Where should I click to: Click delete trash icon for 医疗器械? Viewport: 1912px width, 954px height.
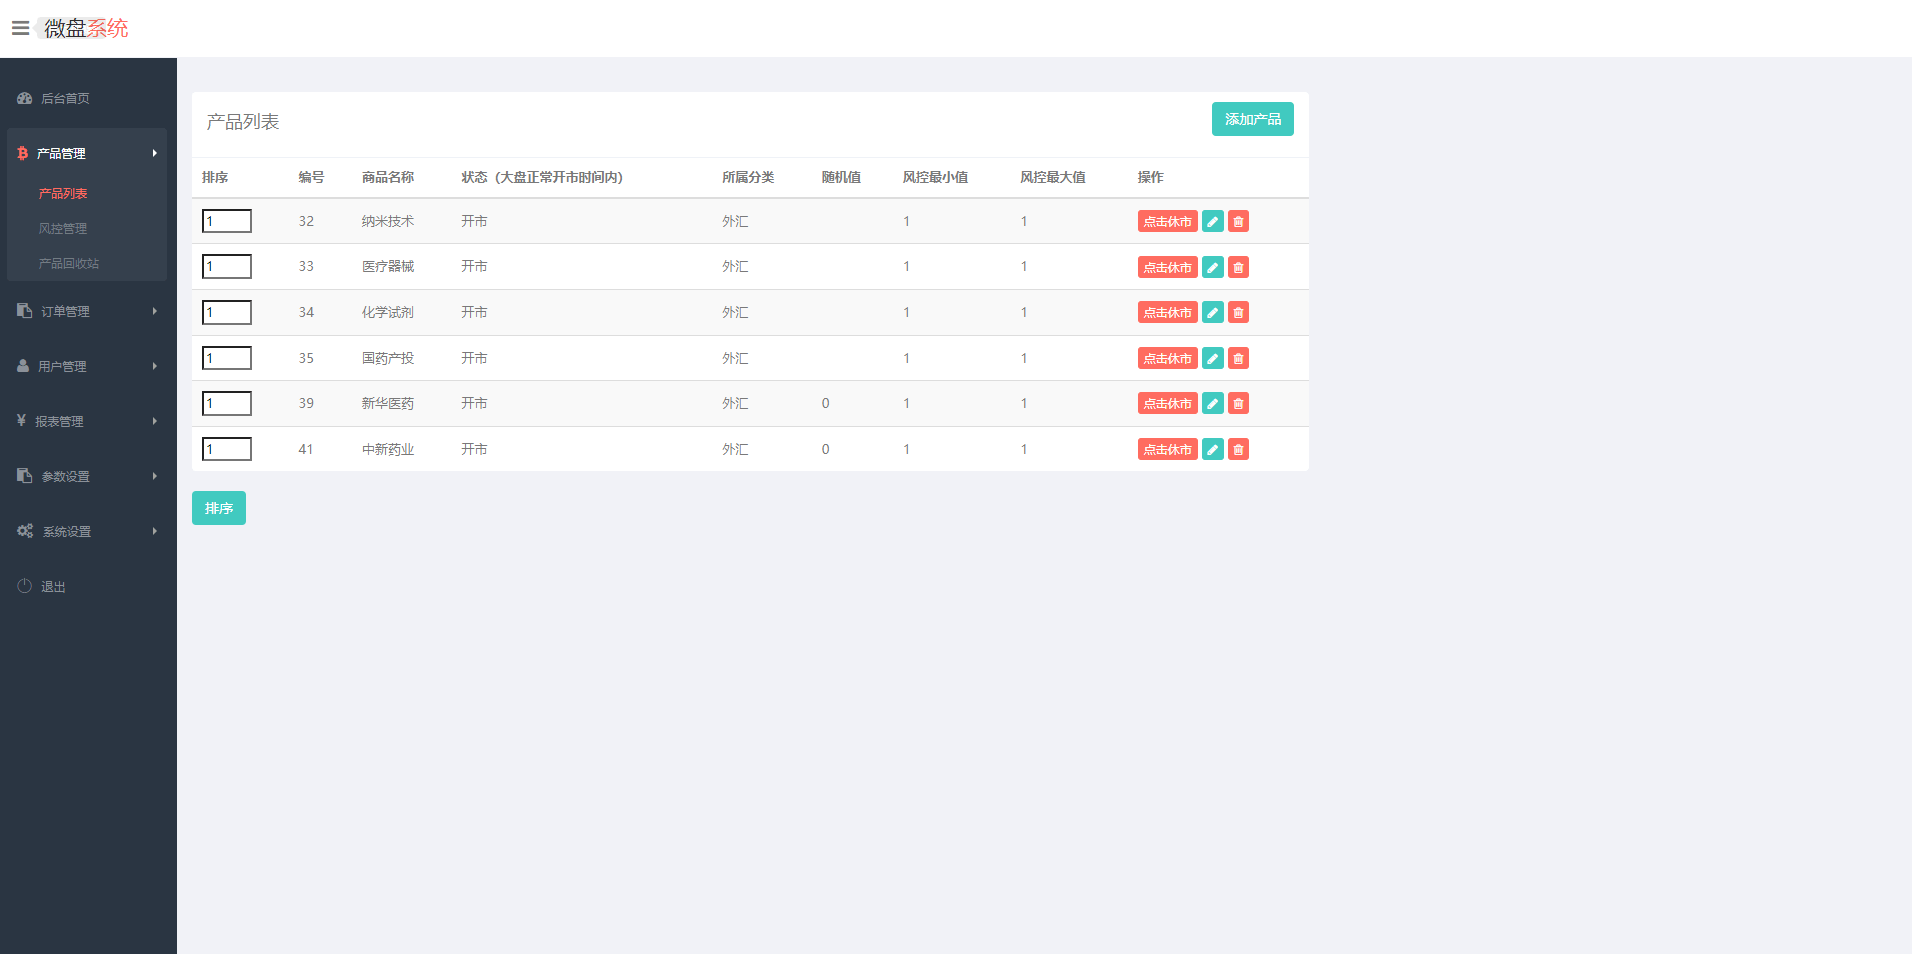pyautogui.click(x=1238, y=267)
